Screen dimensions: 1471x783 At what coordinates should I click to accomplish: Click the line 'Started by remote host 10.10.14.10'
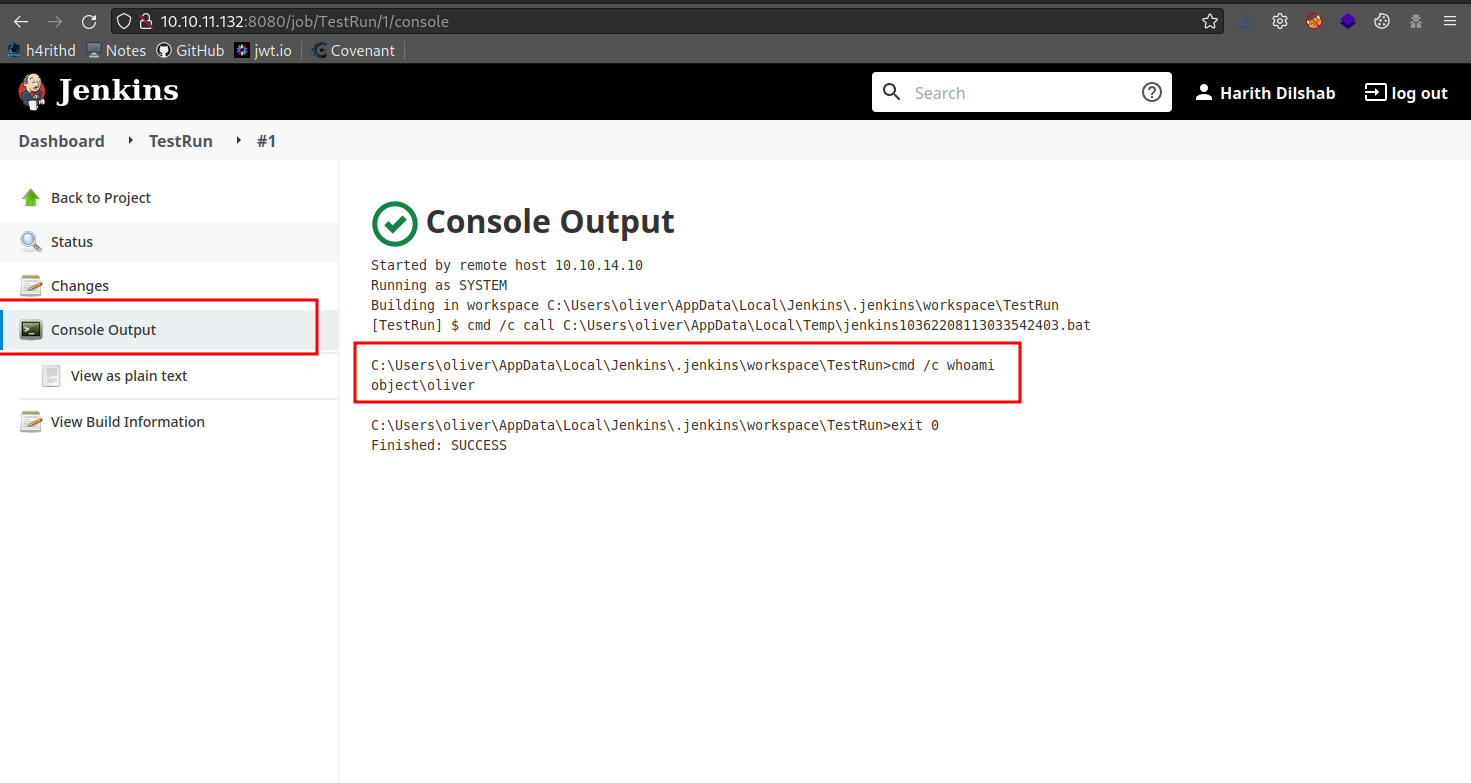(507, 266)
